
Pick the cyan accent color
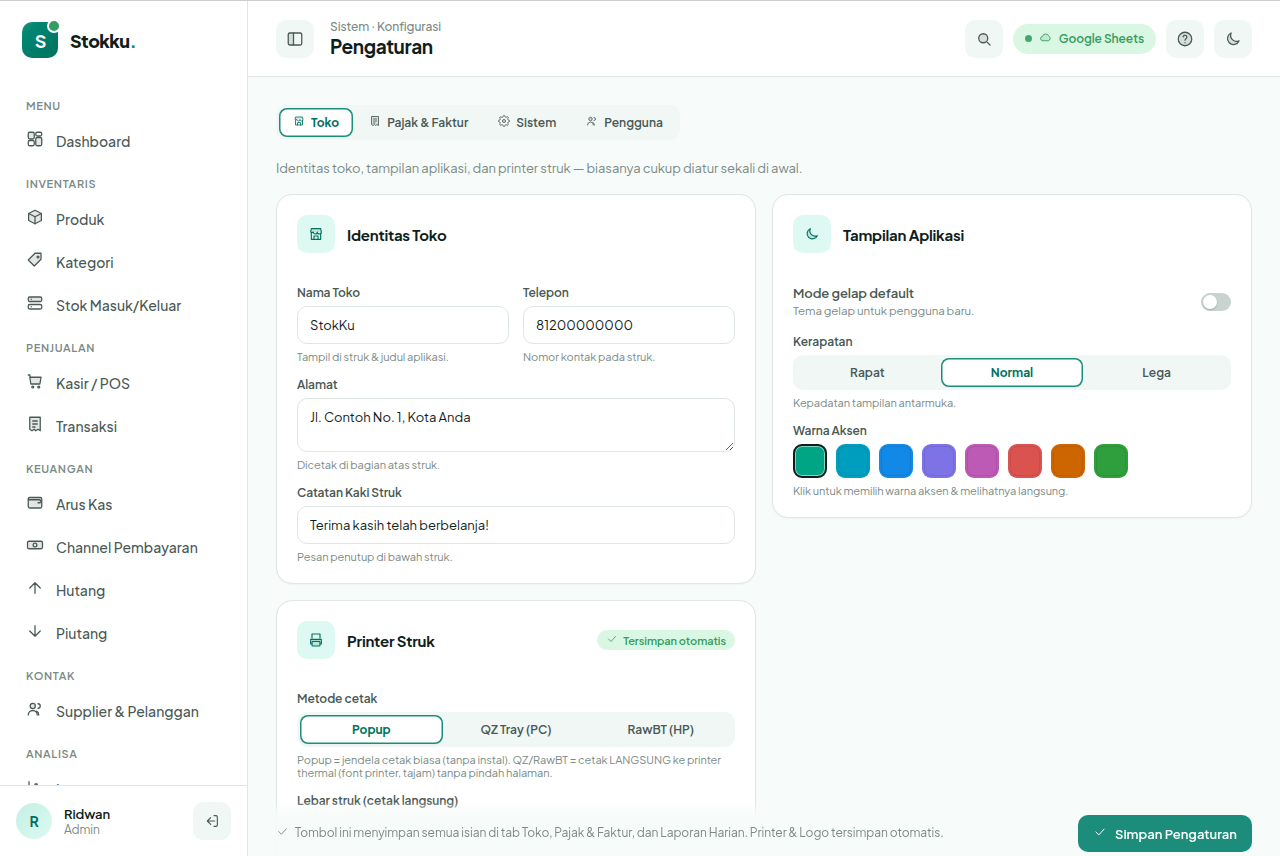(x=853, y=461)
